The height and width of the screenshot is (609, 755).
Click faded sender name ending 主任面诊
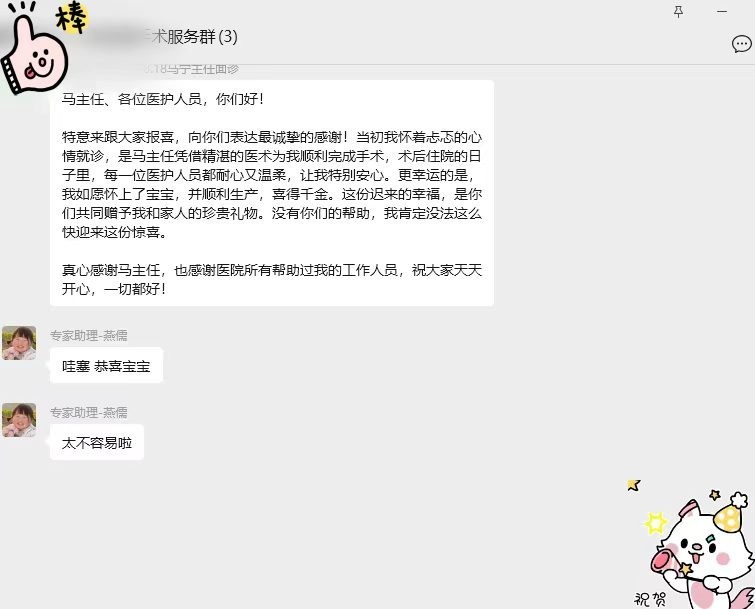point(191,69)
